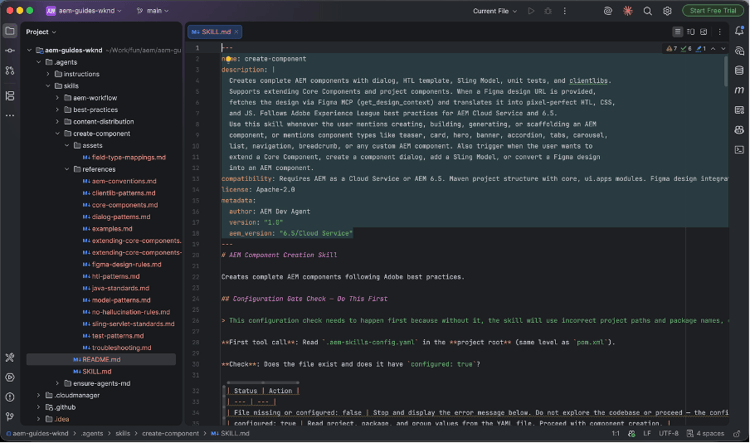Open the Problems tool window icon
Image resolution: width=750 pixels, height=443 pixels.
pyautogui.click(x=10, y=397)
